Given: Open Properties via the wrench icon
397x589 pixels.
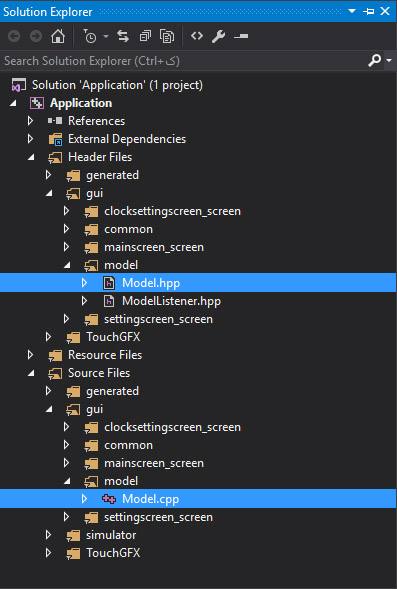Looking at the screenshot, I should (x=219, y=36).
